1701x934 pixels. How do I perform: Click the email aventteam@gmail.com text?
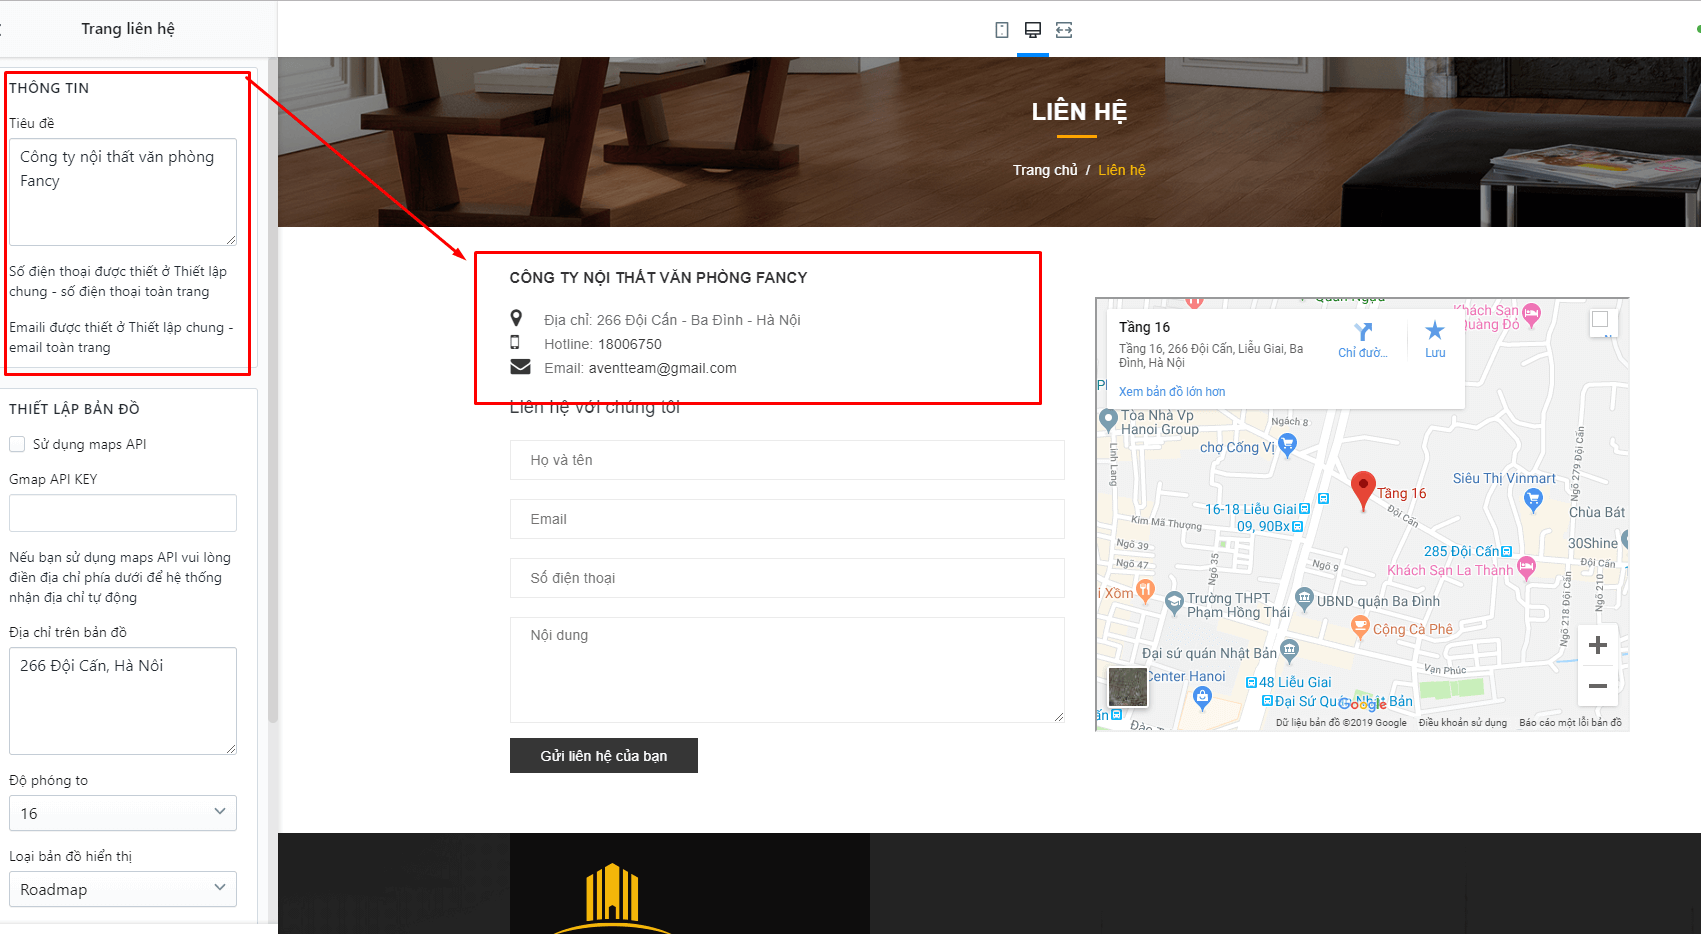[662, 368]
